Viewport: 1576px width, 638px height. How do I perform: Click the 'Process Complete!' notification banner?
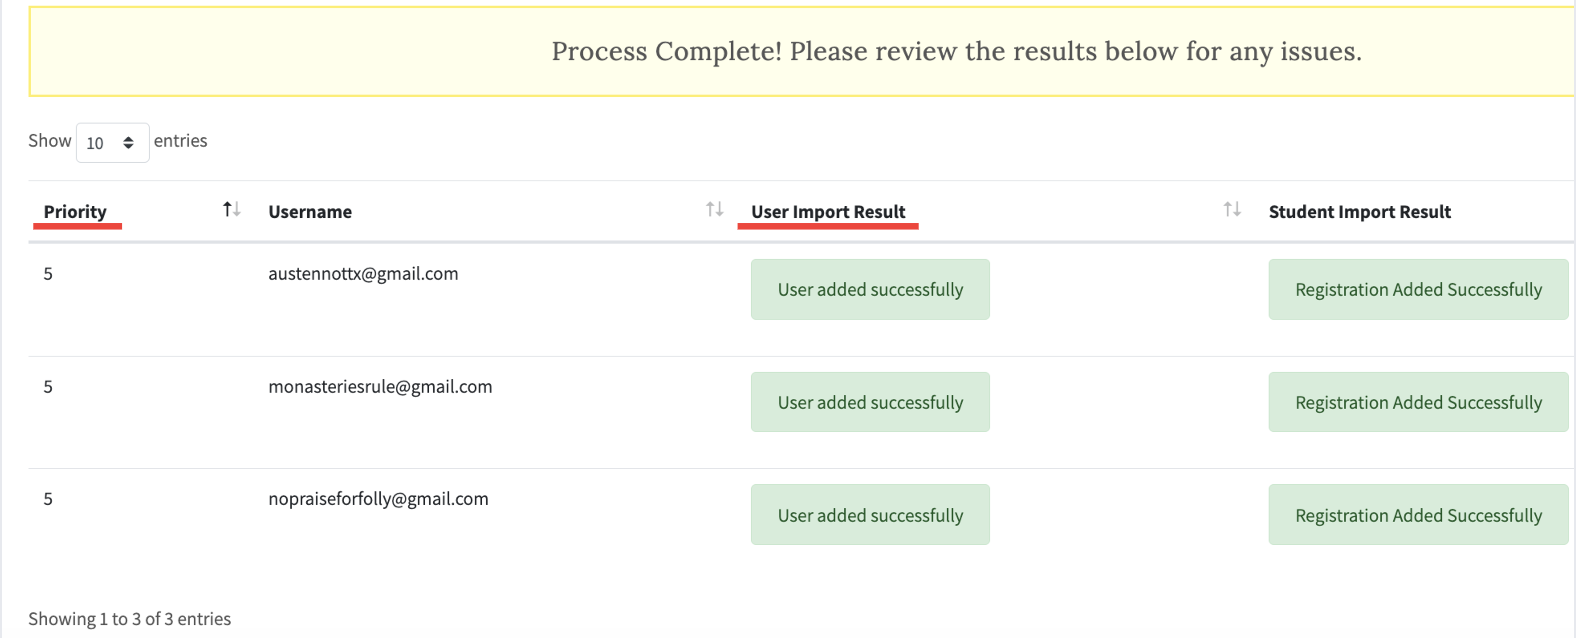955,52
